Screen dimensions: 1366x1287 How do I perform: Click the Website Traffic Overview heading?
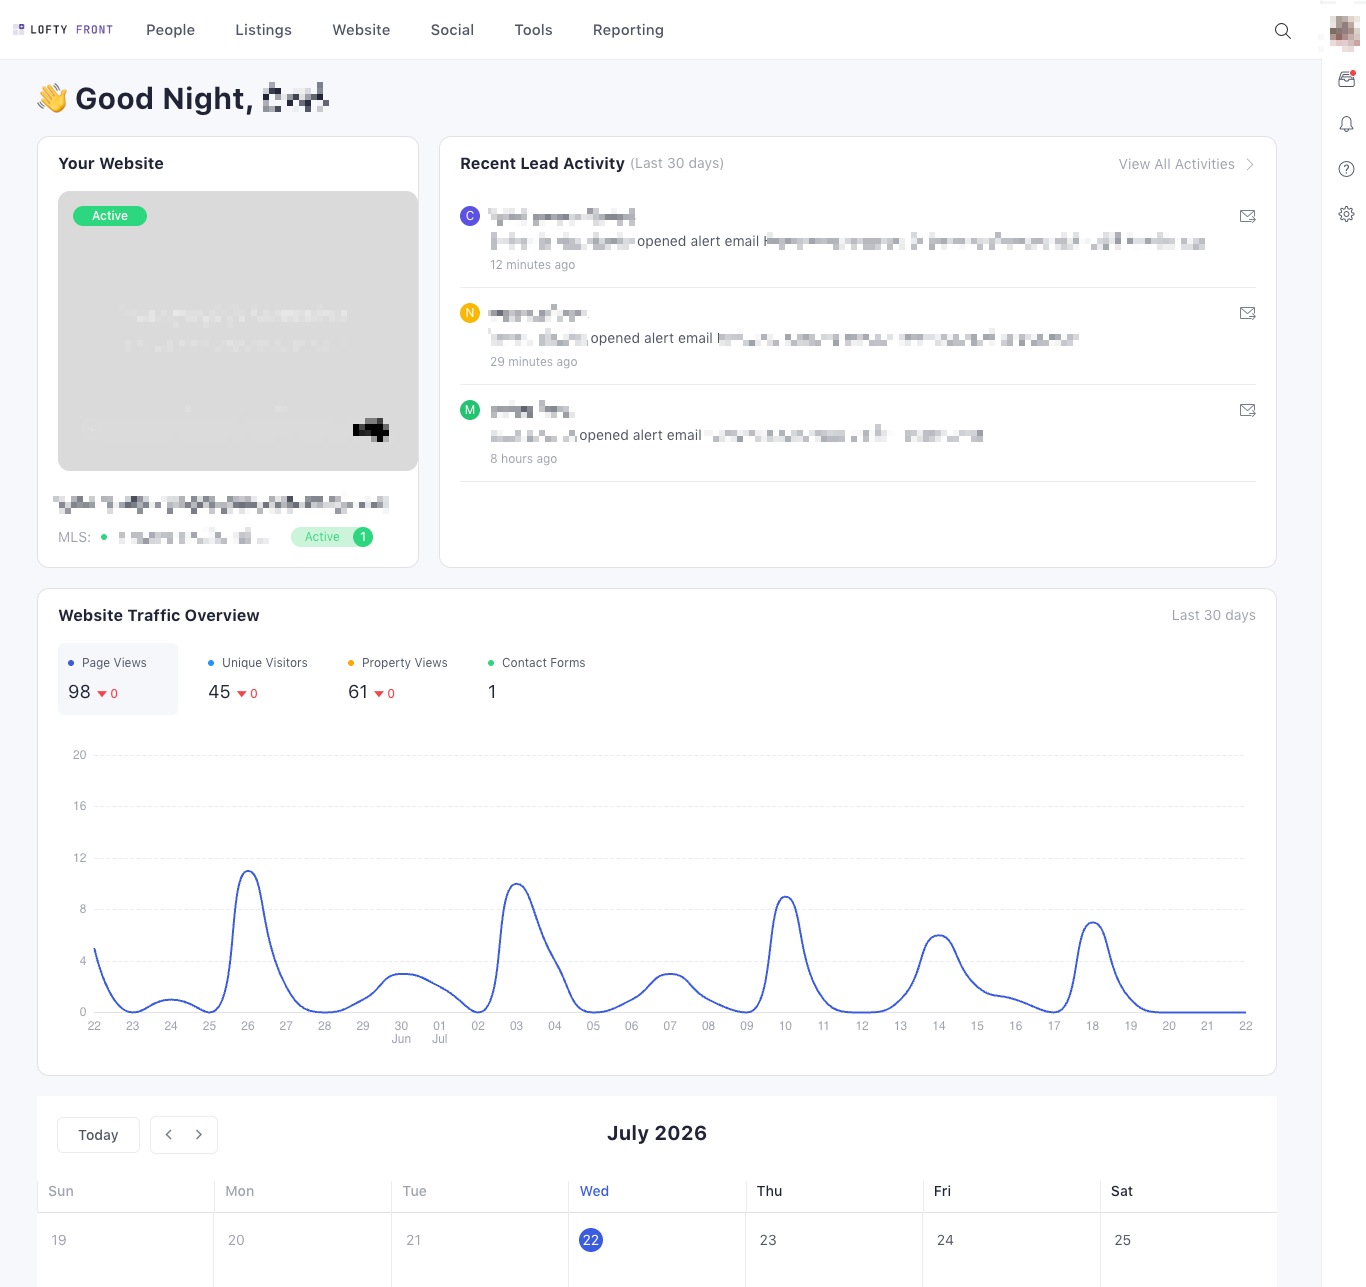pyautogui.click(x=159, y=615)
